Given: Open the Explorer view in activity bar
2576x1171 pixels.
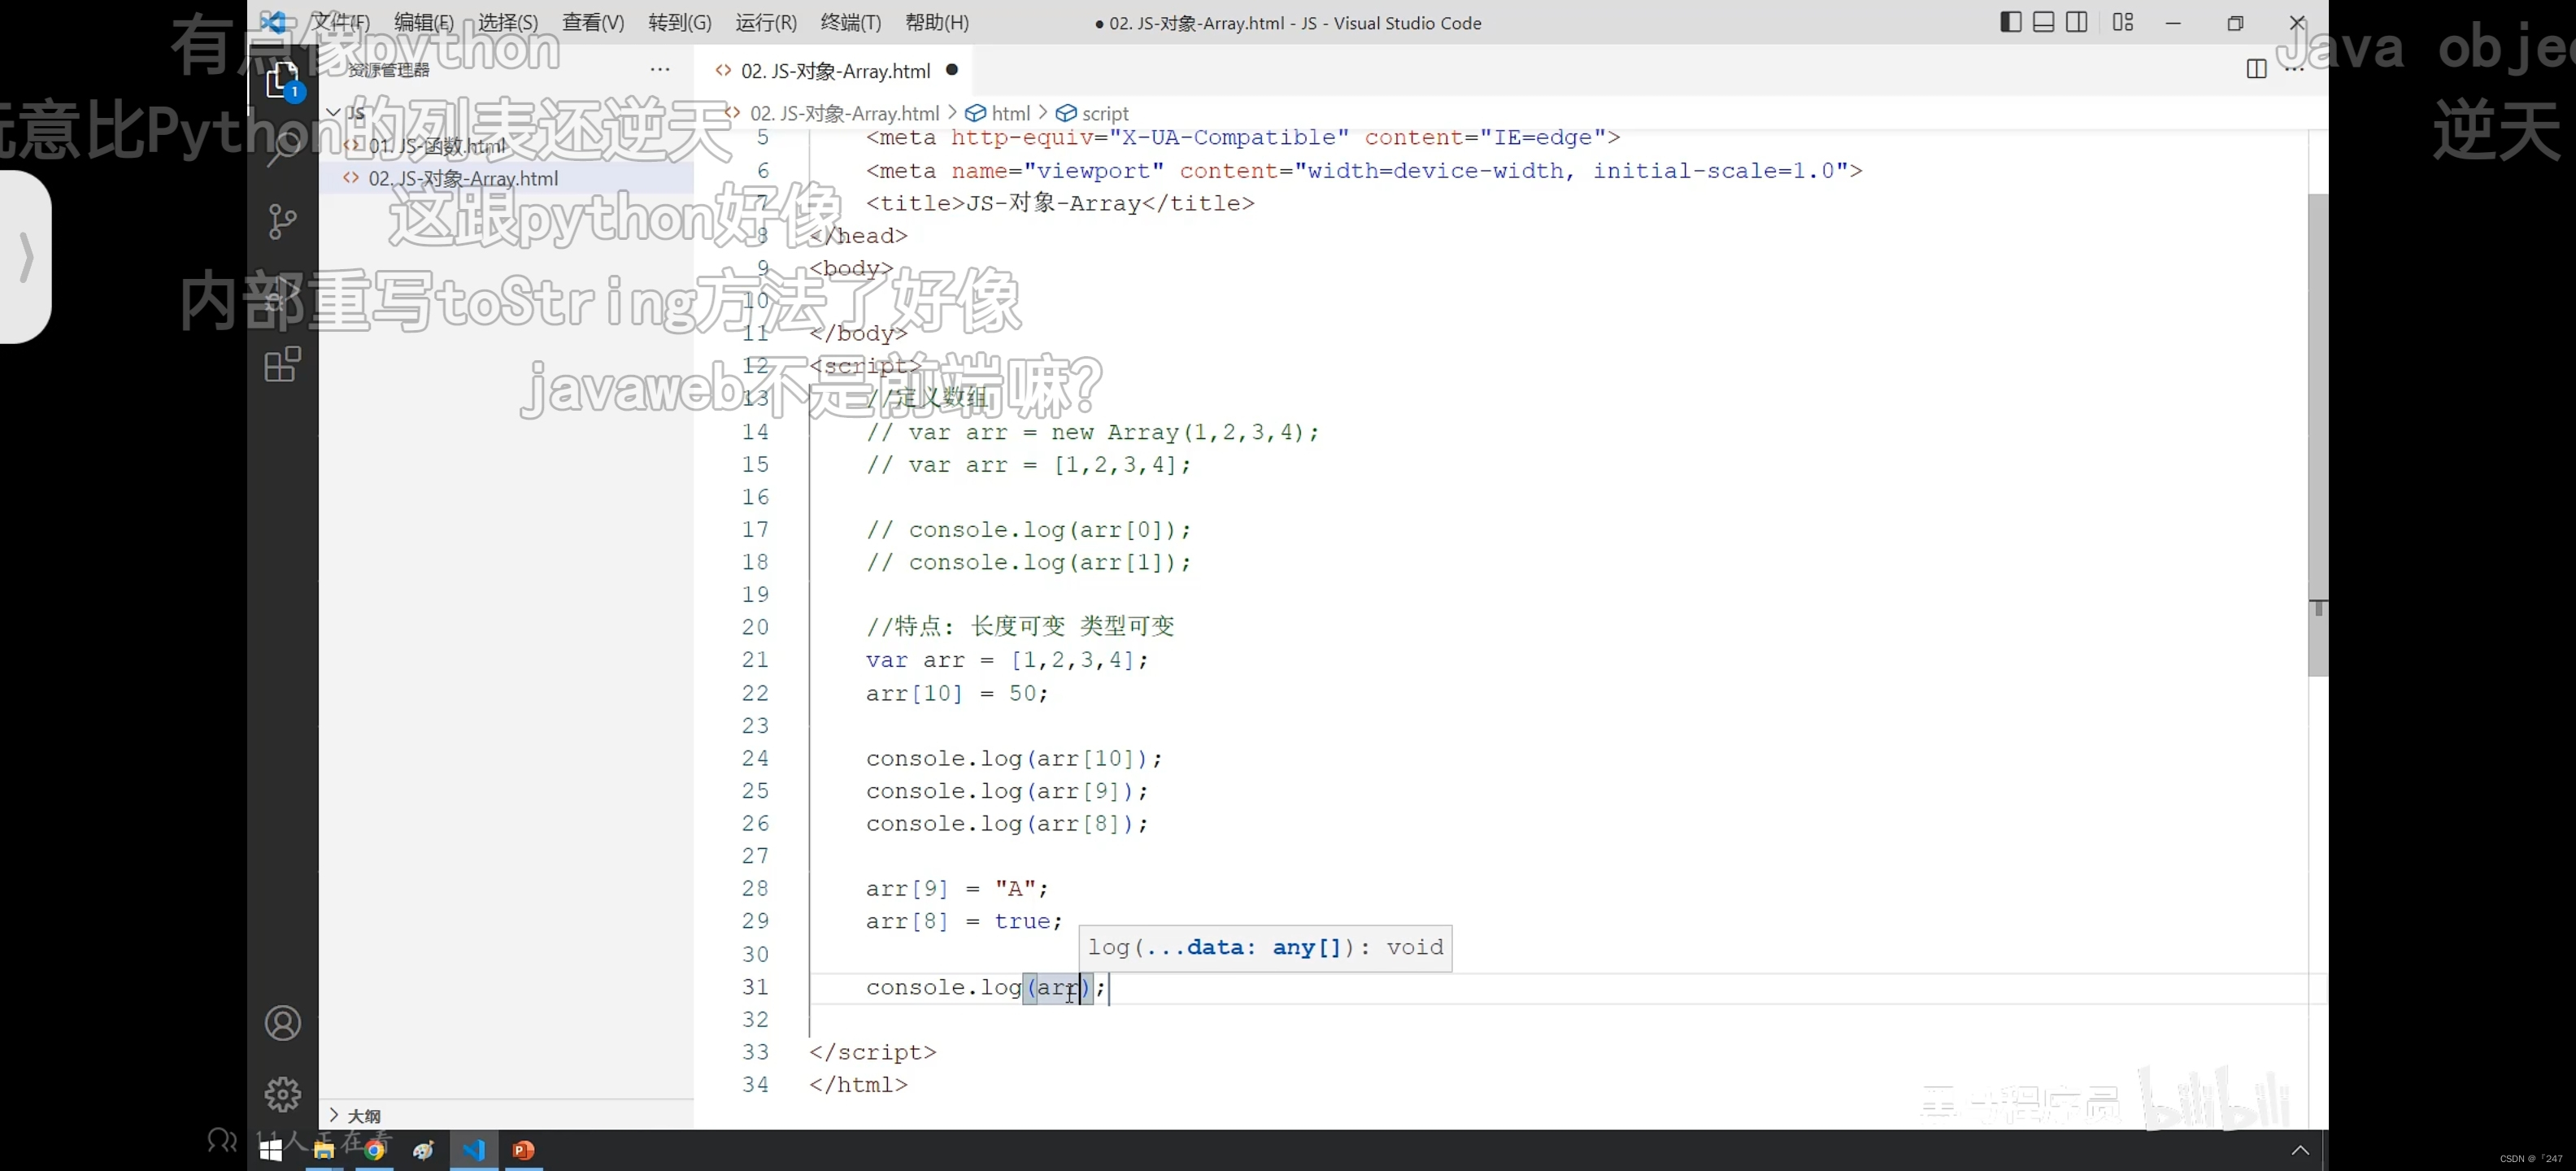Looking at the screenshot, I should [x=283, y=80].
